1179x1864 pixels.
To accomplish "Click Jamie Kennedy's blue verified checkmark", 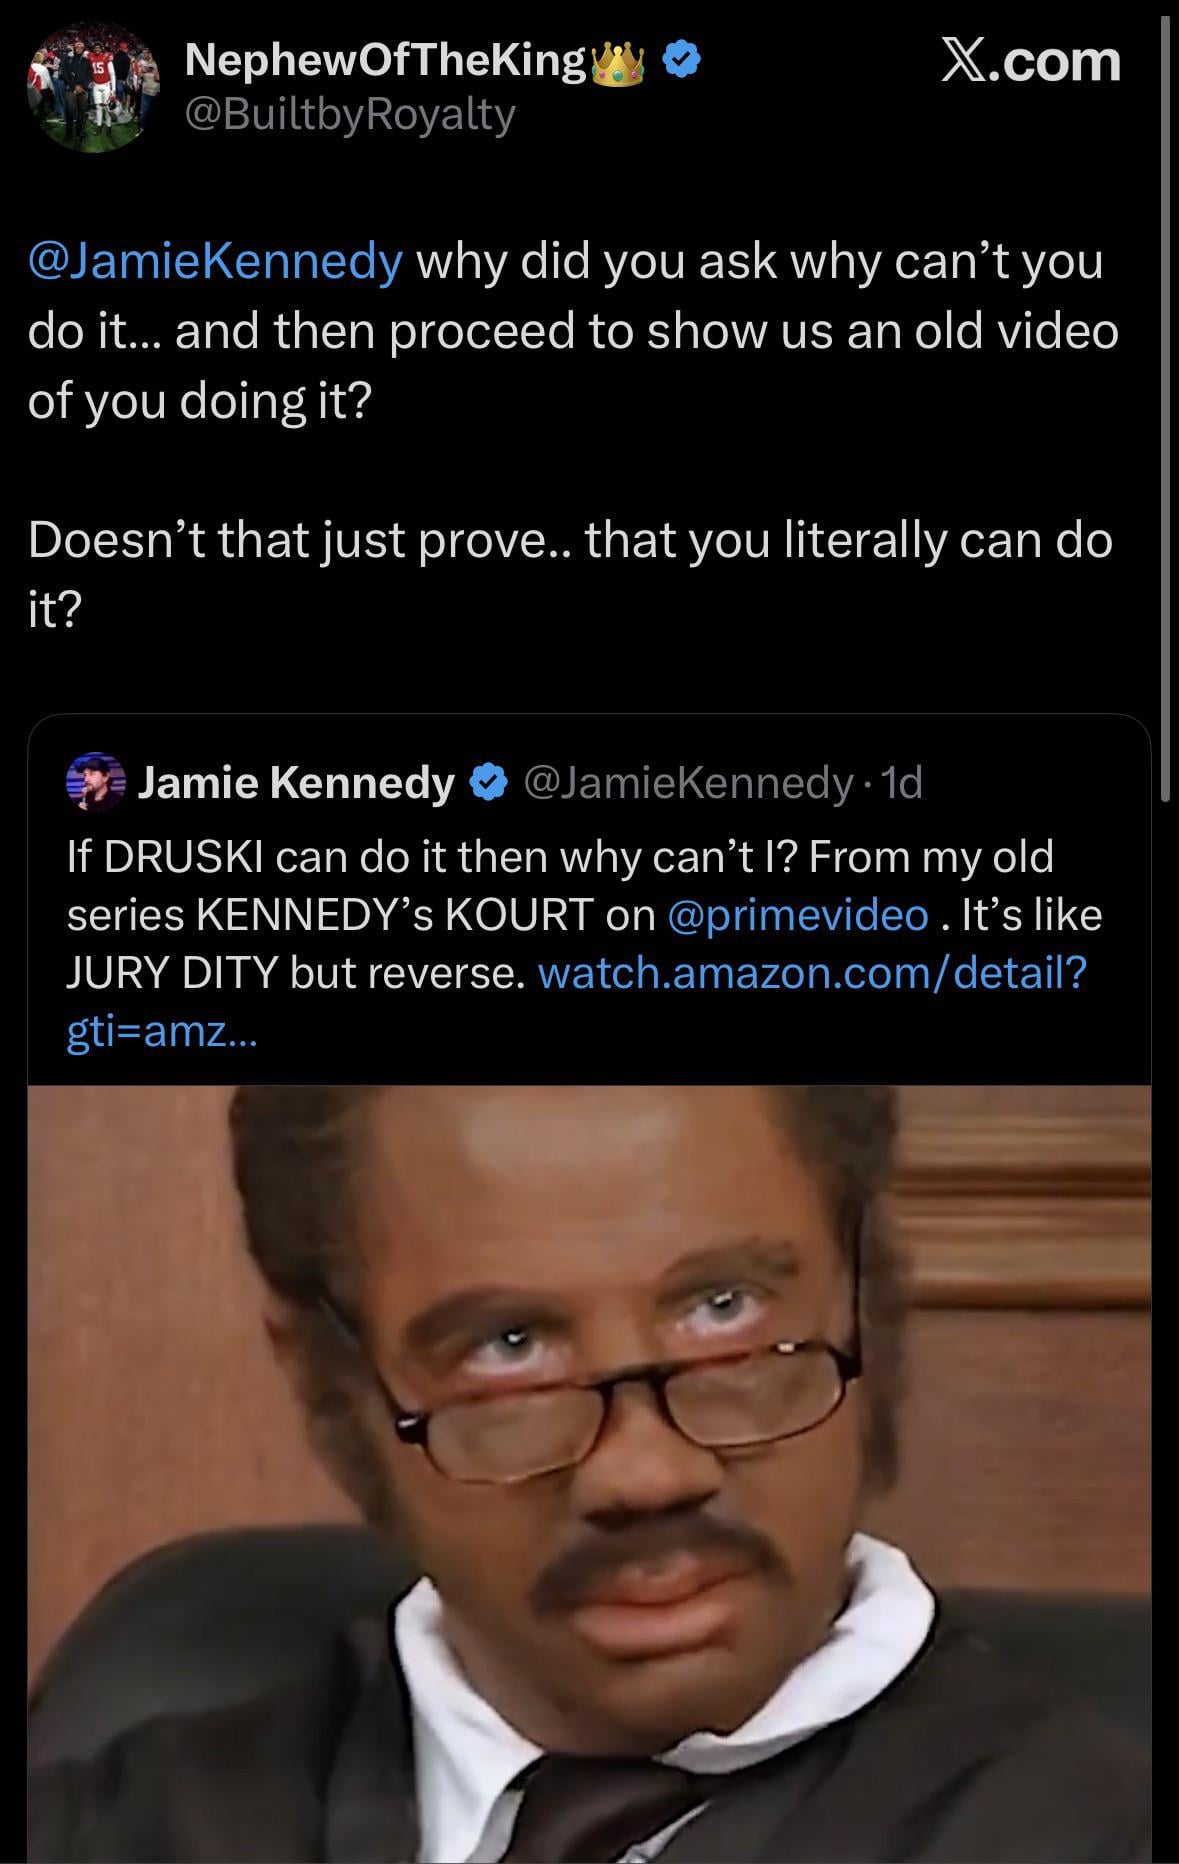I will click(487, 783).
